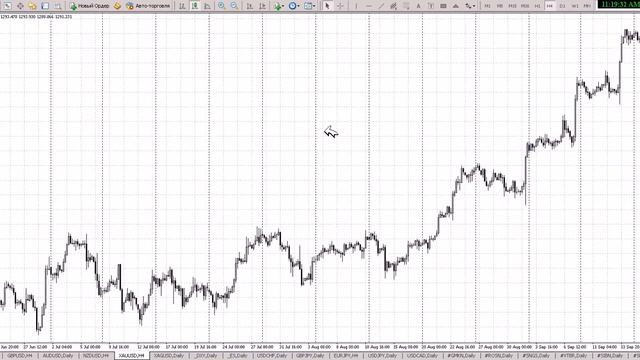Viewport: 640px width, 360px height.
Task: Open the _ES,Daily chart tab
Action: coord(237,356)
